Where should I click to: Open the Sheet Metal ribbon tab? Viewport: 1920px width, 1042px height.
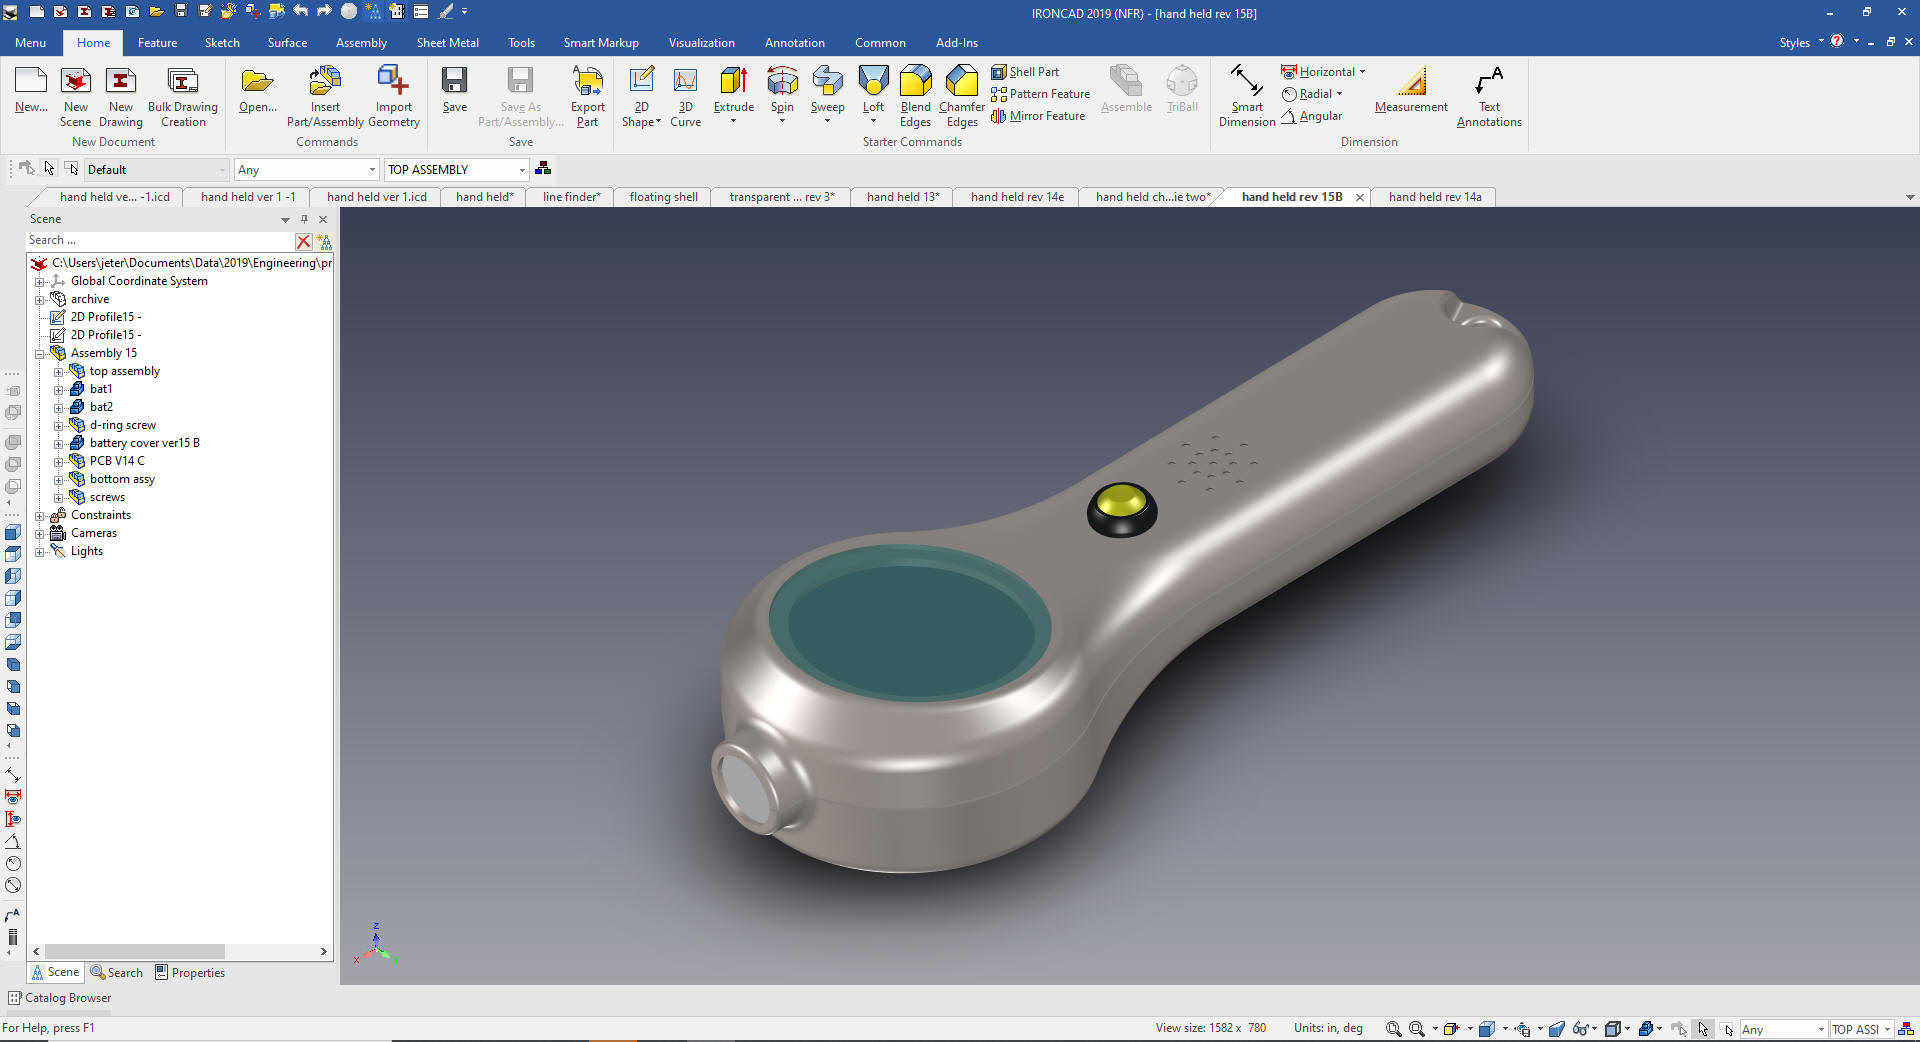coord(447,43)
